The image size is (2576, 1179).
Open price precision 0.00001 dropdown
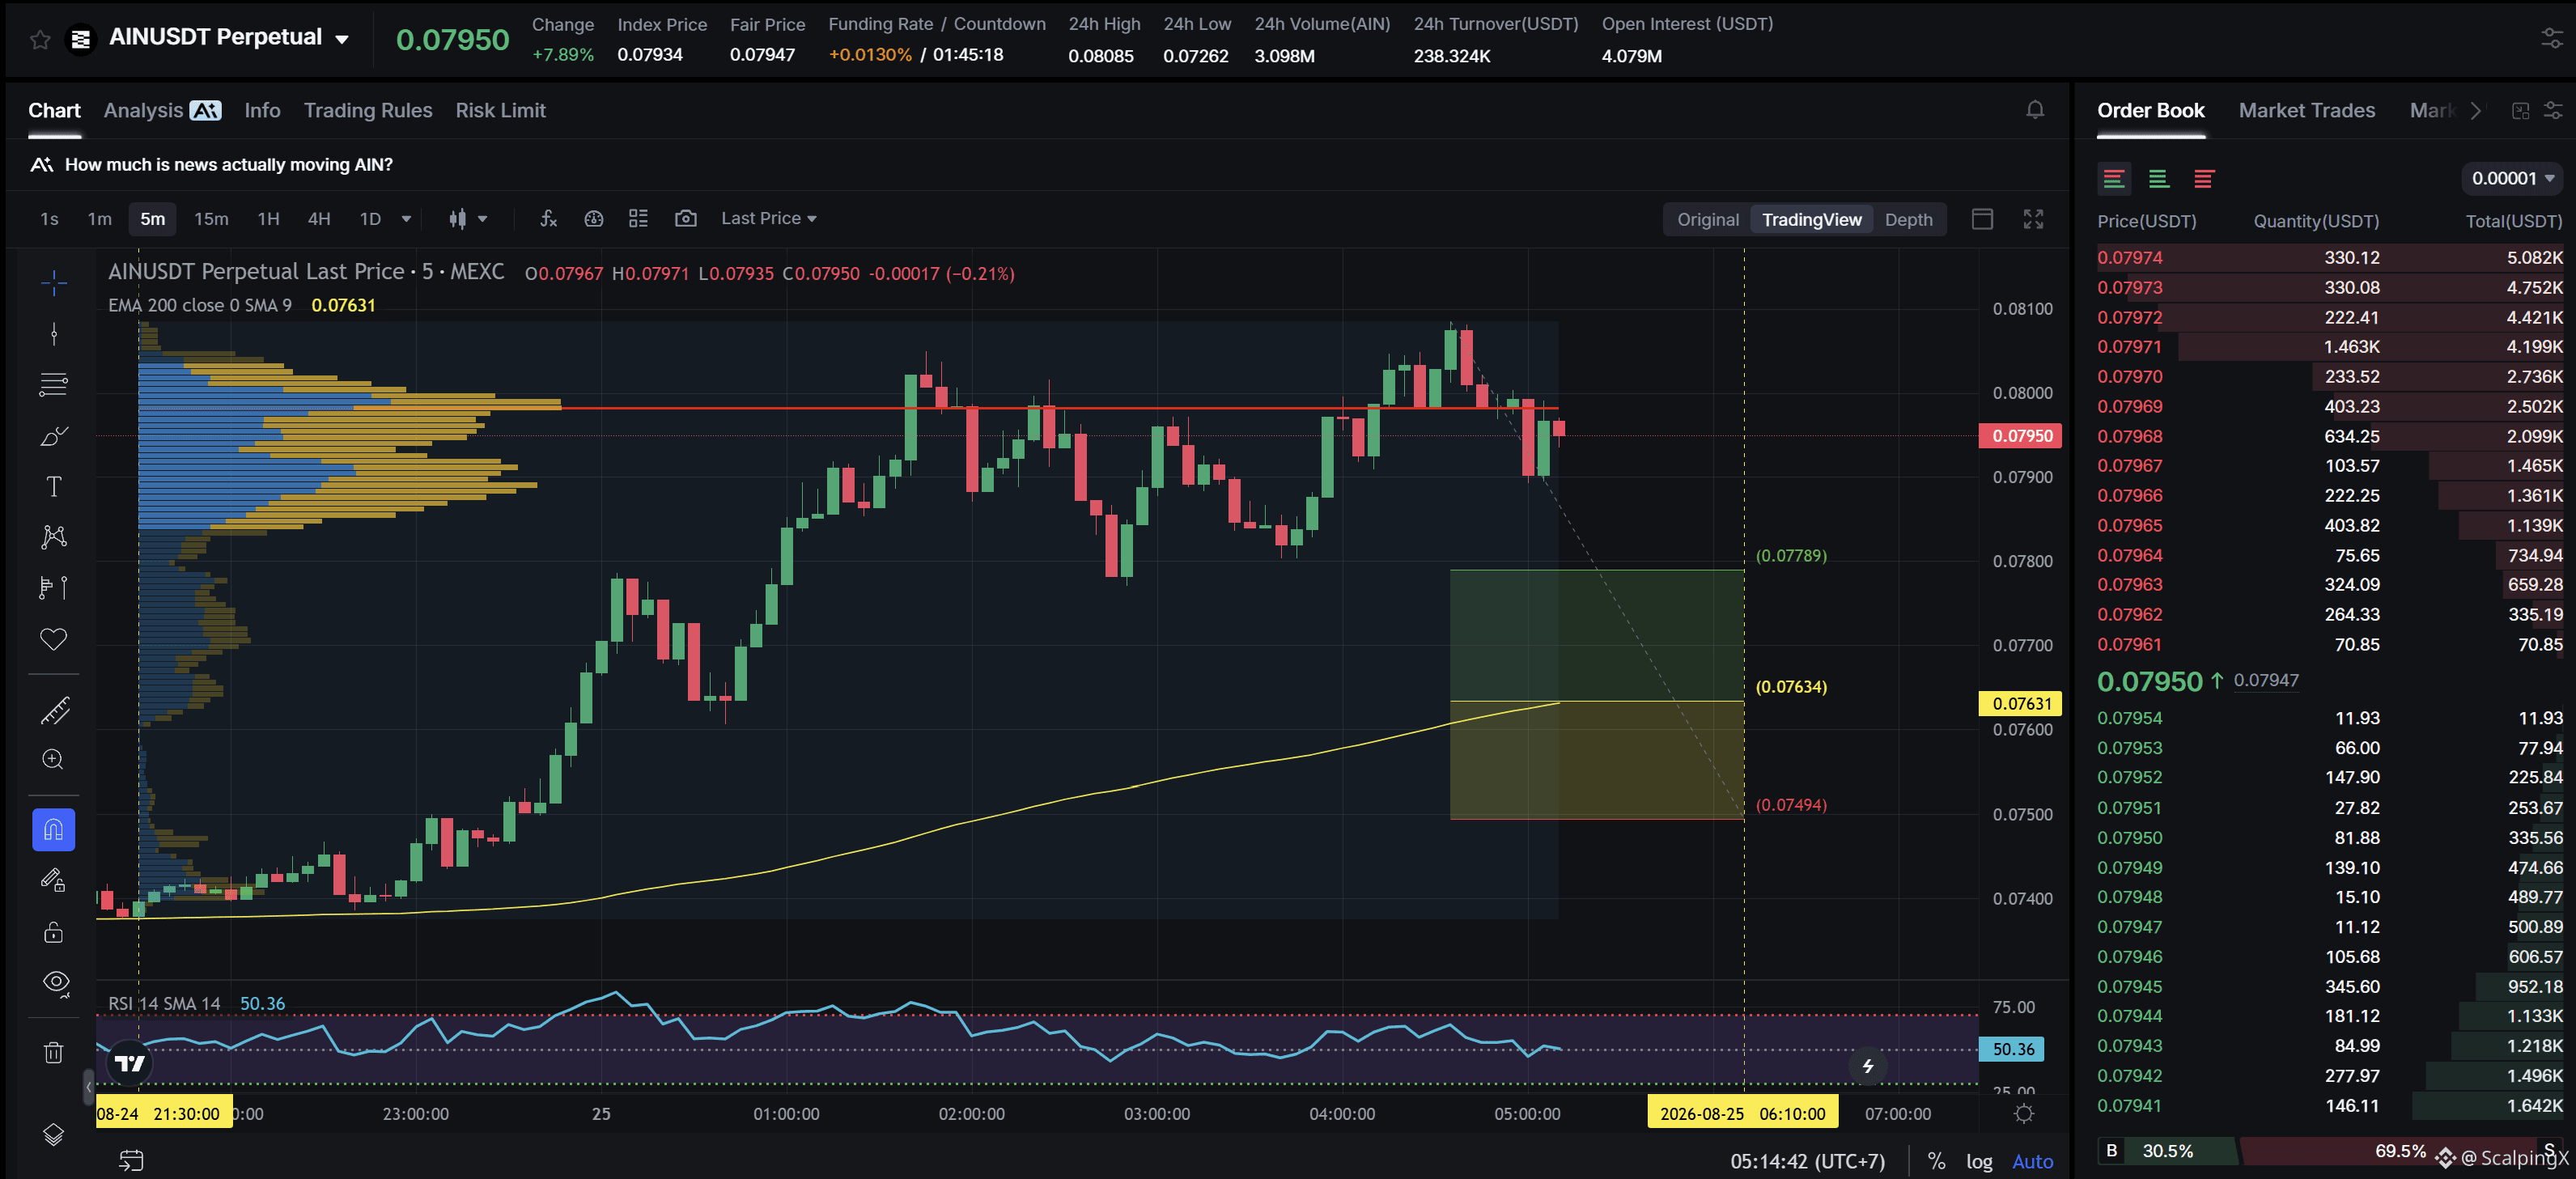[2511, 179]
